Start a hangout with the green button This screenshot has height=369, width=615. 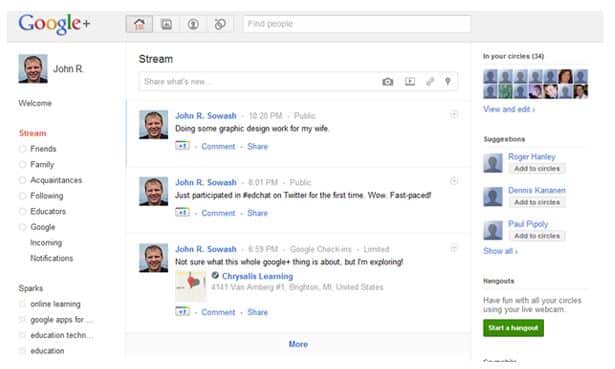513,328
